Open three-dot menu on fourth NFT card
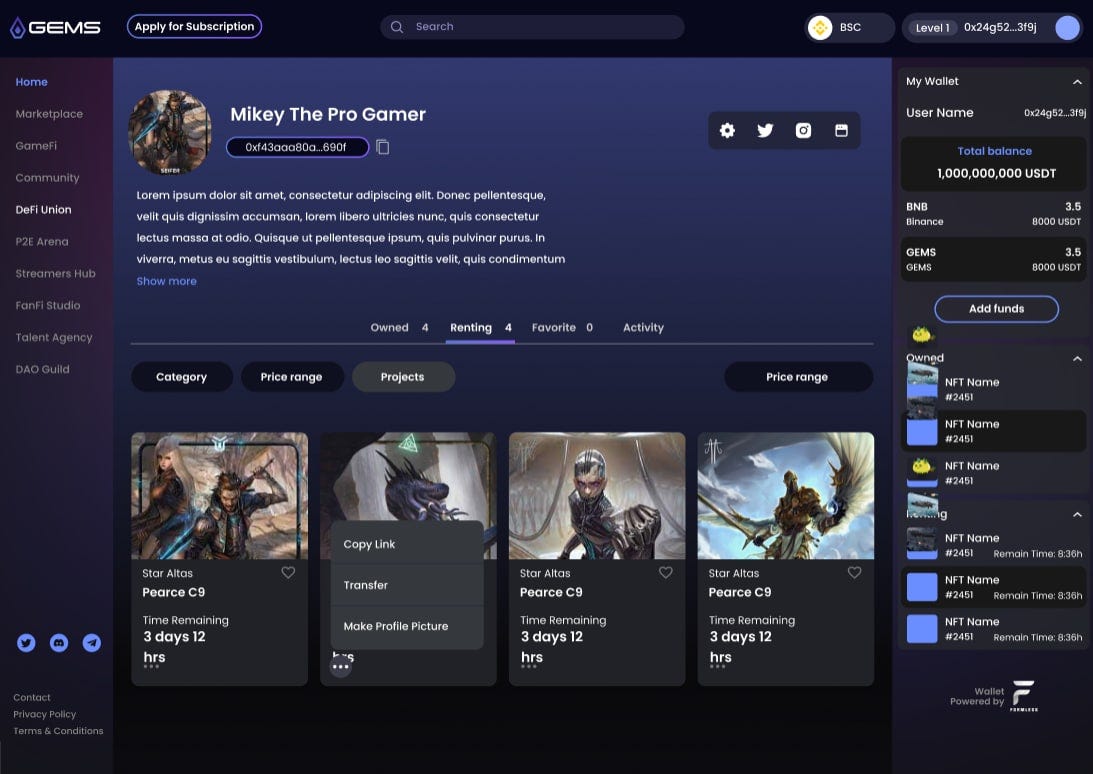 click(717, 667)
